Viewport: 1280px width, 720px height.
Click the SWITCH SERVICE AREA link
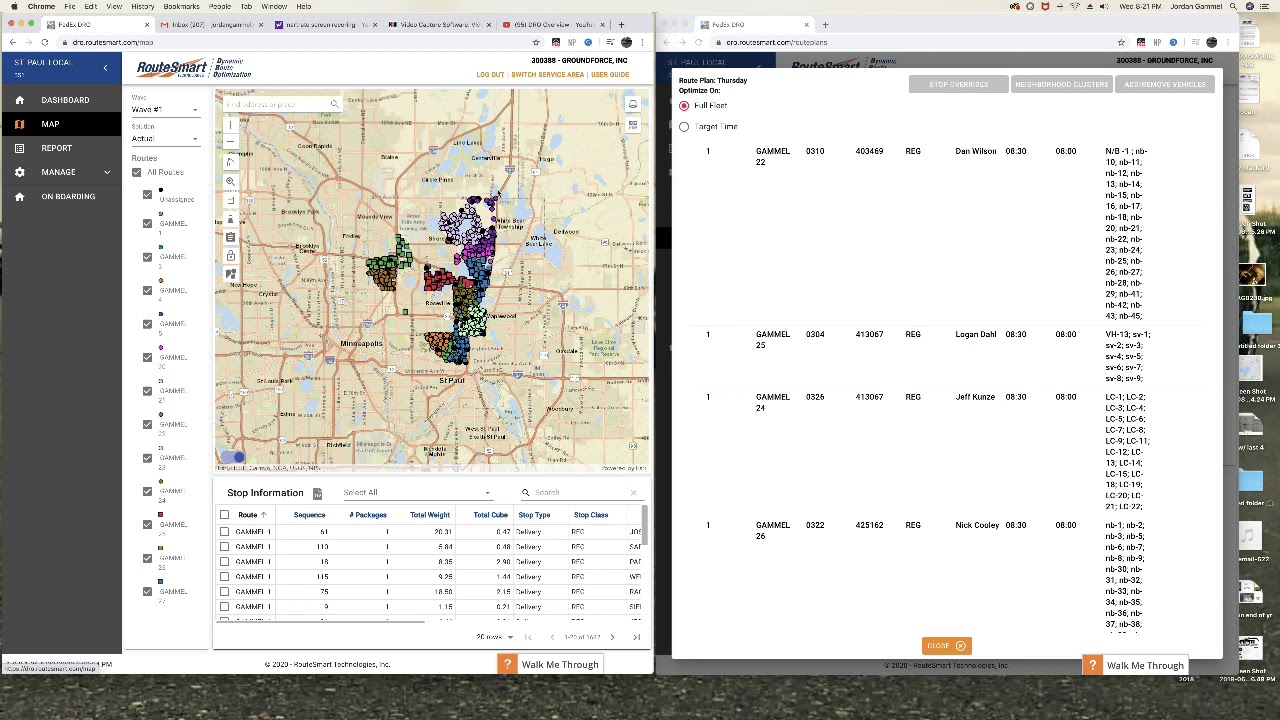click(x=547, y=75)
